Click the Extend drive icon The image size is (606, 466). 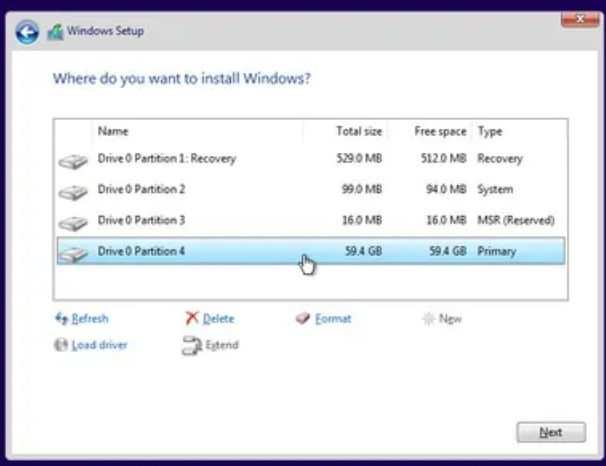click(x=192, y=345)
